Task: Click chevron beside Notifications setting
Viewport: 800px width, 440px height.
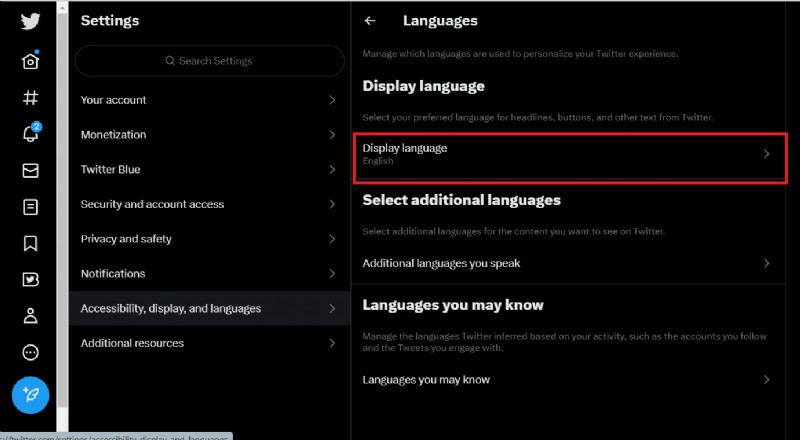Action: pos(332,274)
